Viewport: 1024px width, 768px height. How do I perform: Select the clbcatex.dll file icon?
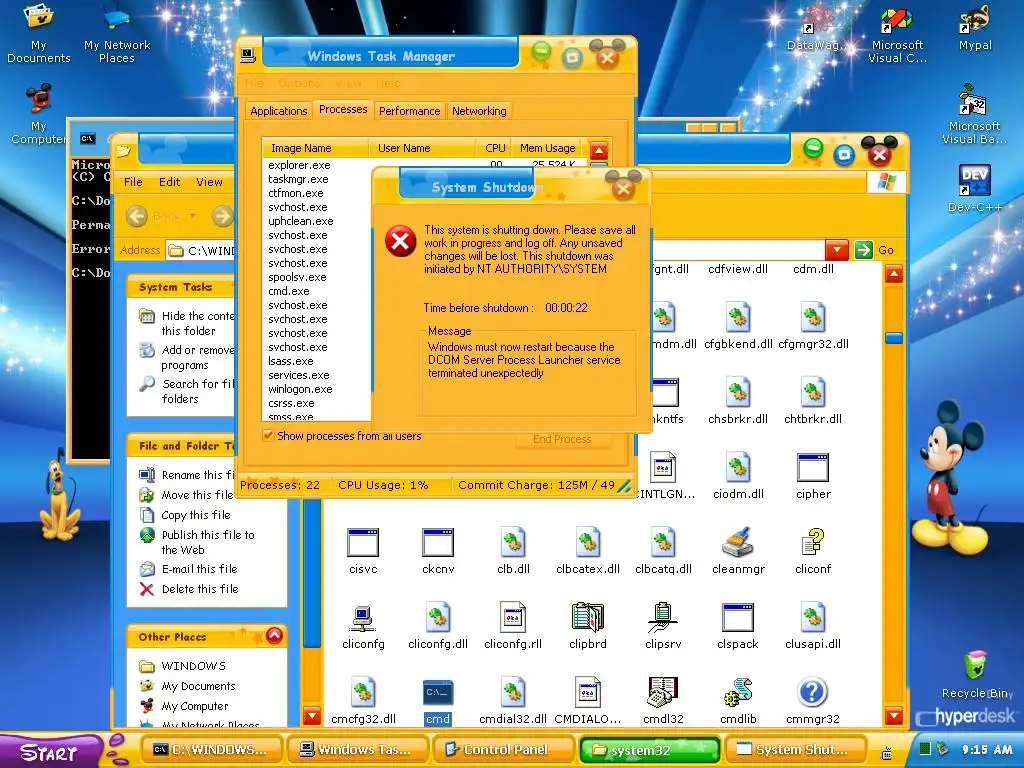[588, 551]
